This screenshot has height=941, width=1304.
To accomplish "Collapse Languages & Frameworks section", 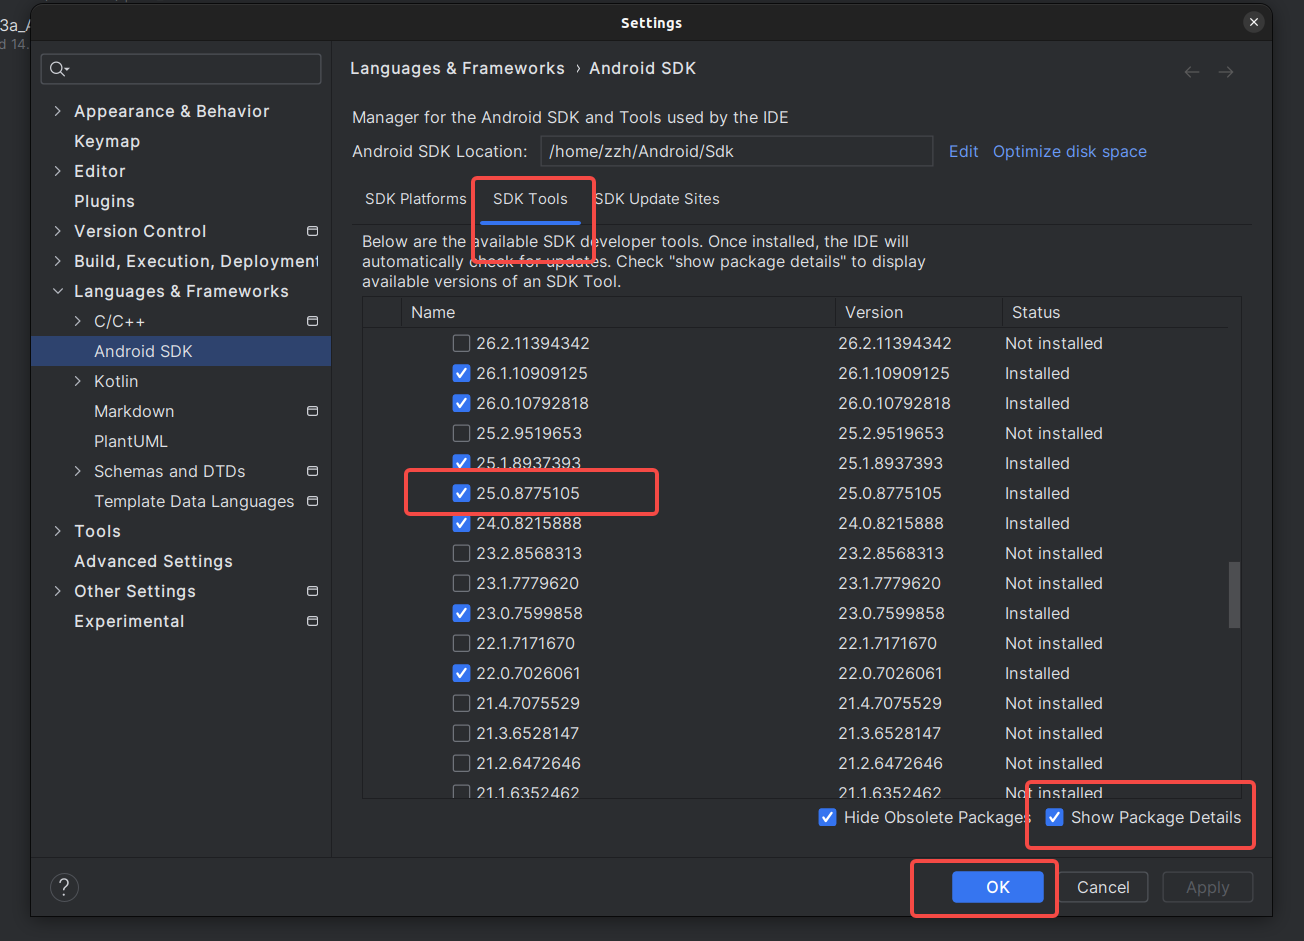I will [x=57, y=291].
